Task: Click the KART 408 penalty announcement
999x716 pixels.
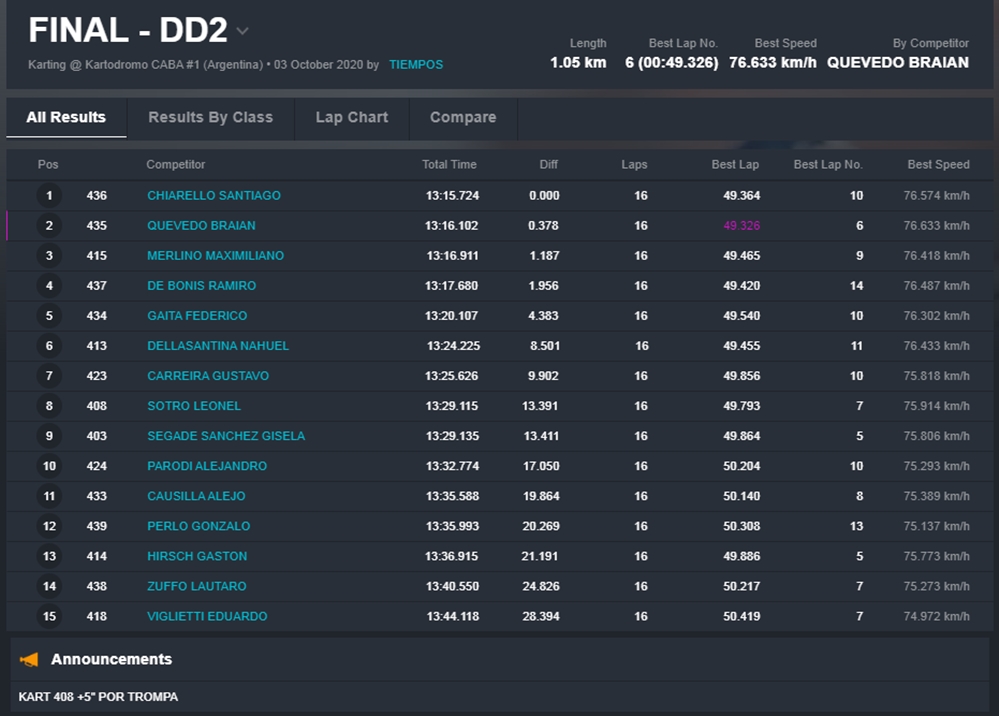Action: click(98, 696)
